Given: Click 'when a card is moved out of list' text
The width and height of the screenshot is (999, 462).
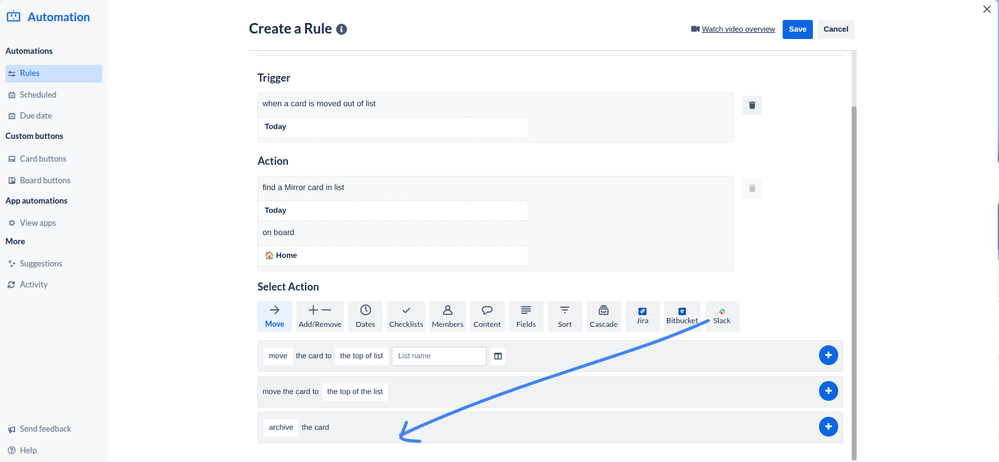Looking at the screenshot, I should pos(319,103).
